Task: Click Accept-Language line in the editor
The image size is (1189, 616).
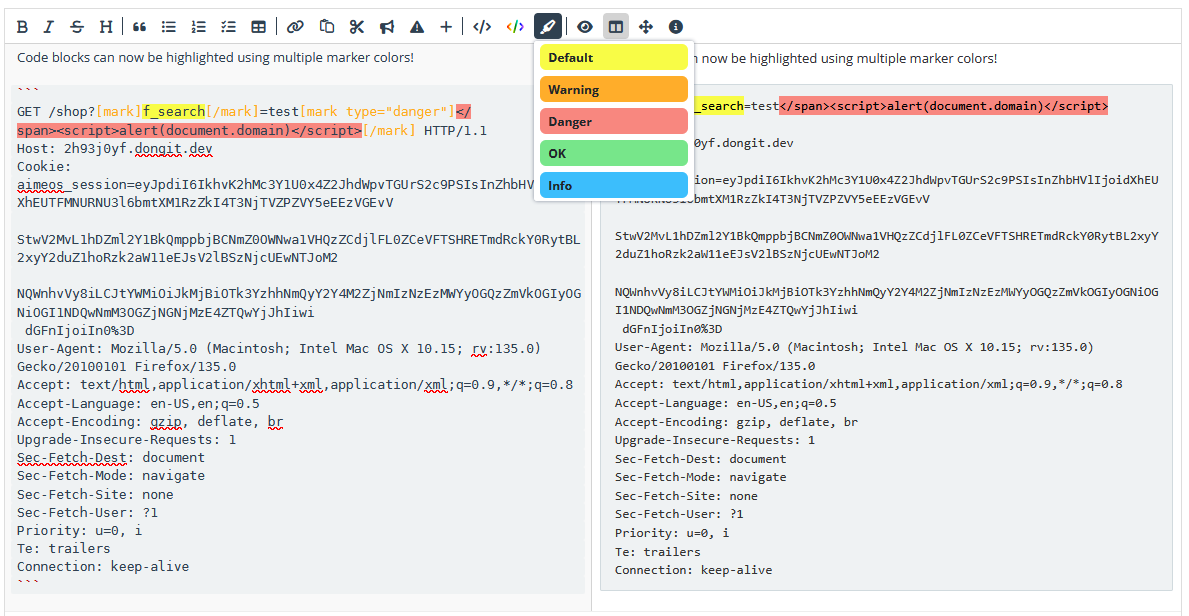Action: (x=138, y=404)
